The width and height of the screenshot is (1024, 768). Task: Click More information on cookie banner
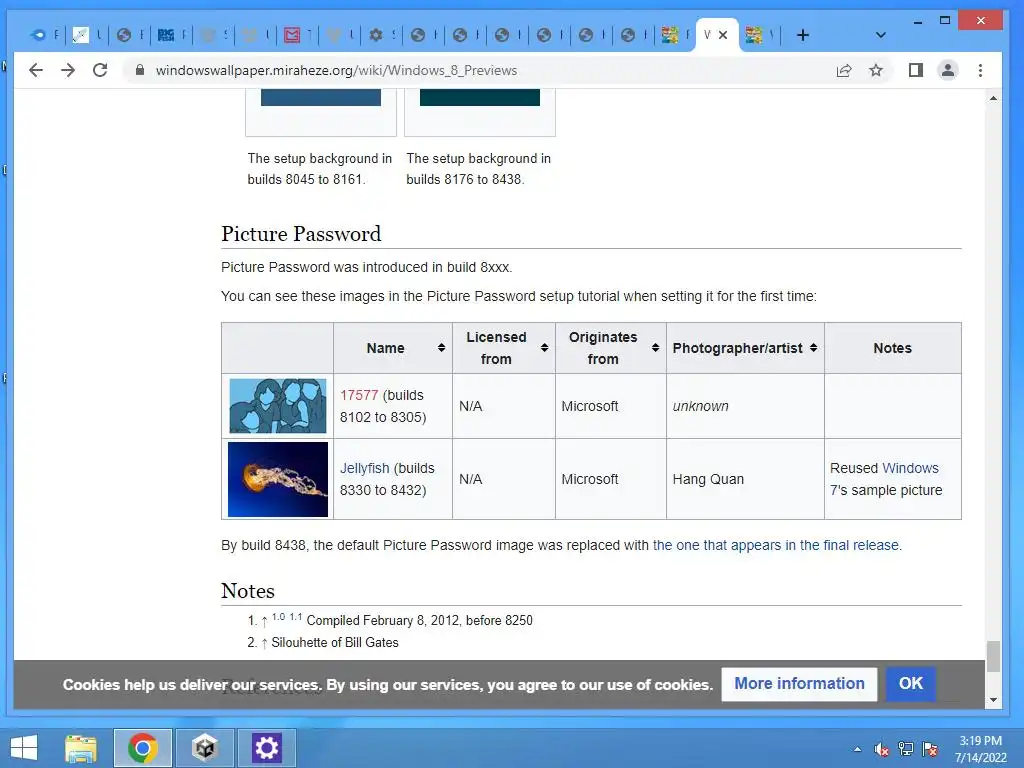[799, 684]
